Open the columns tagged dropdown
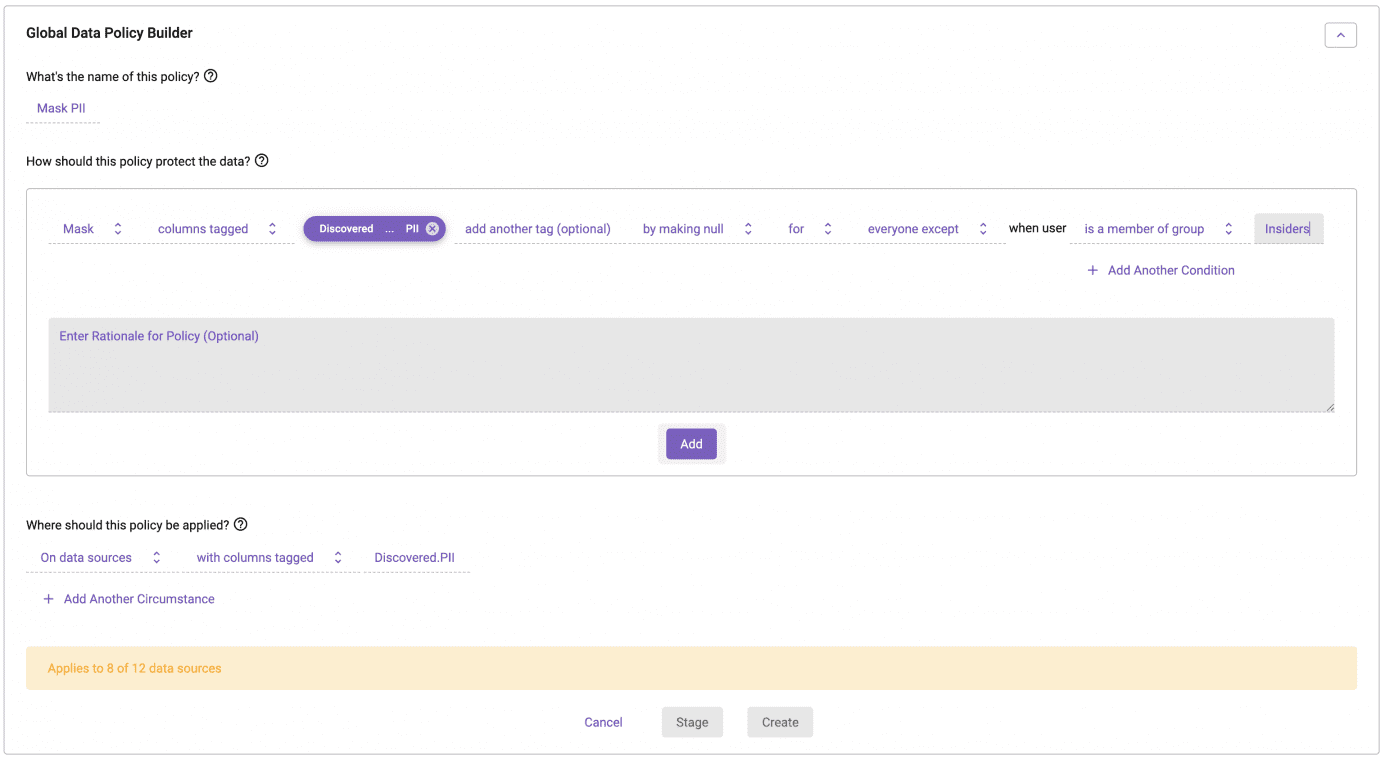The width and height of the screenshot is (1385, 760). [x=216, y=229]
